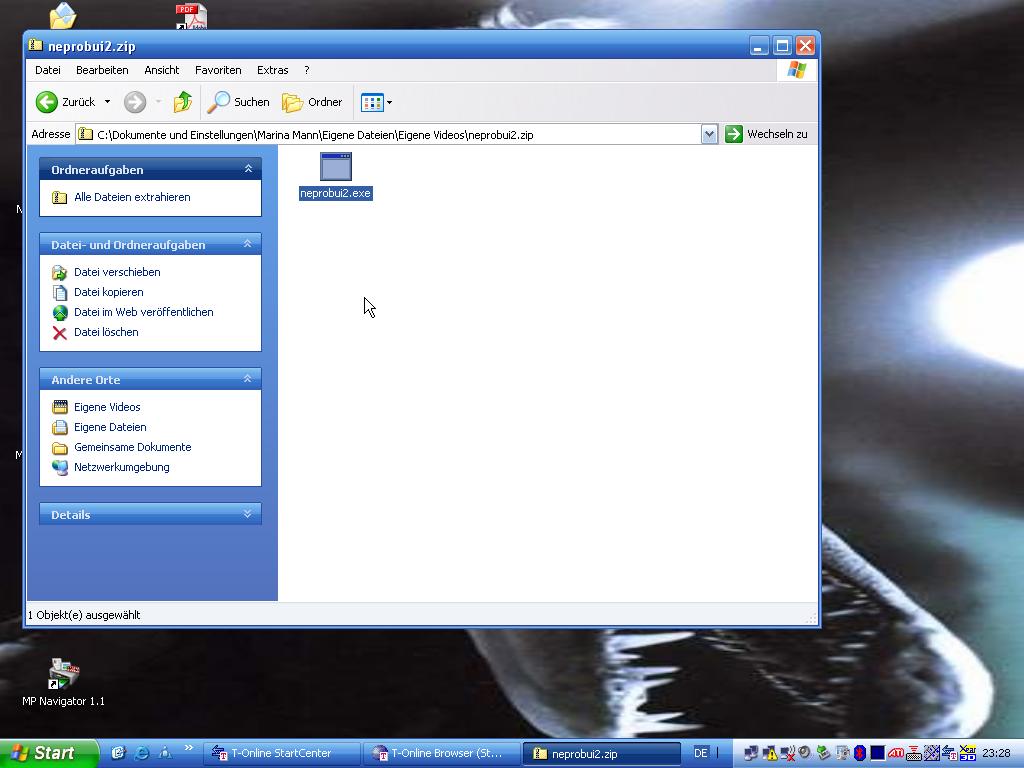Toggle the Ordner folders pane
The image size is (1024, 768).
(x=312, y=102)
